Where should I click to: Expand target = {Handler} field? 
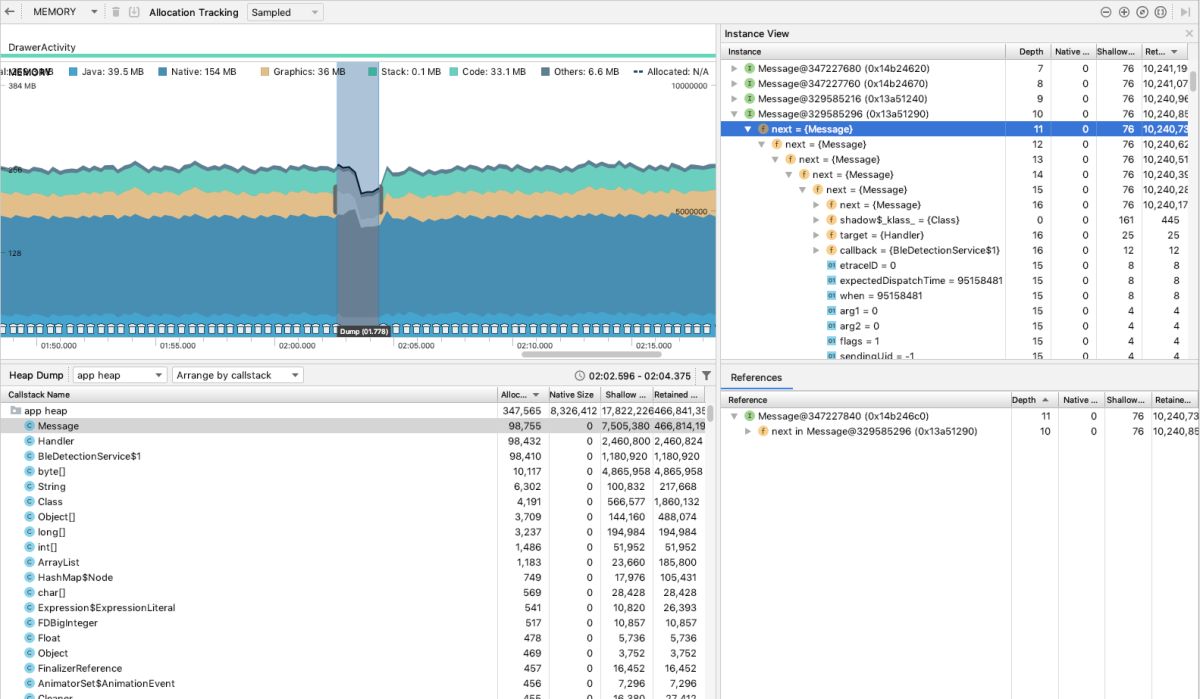[x=816, y=235]
